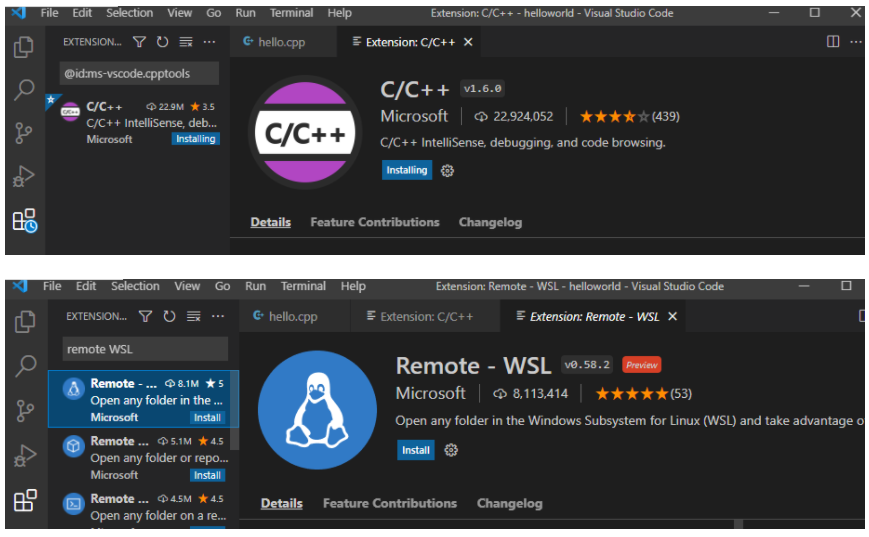869x537 pixels.
Task: Select C/C++ extension entry in top sidebar
Action: pos(138,122)
